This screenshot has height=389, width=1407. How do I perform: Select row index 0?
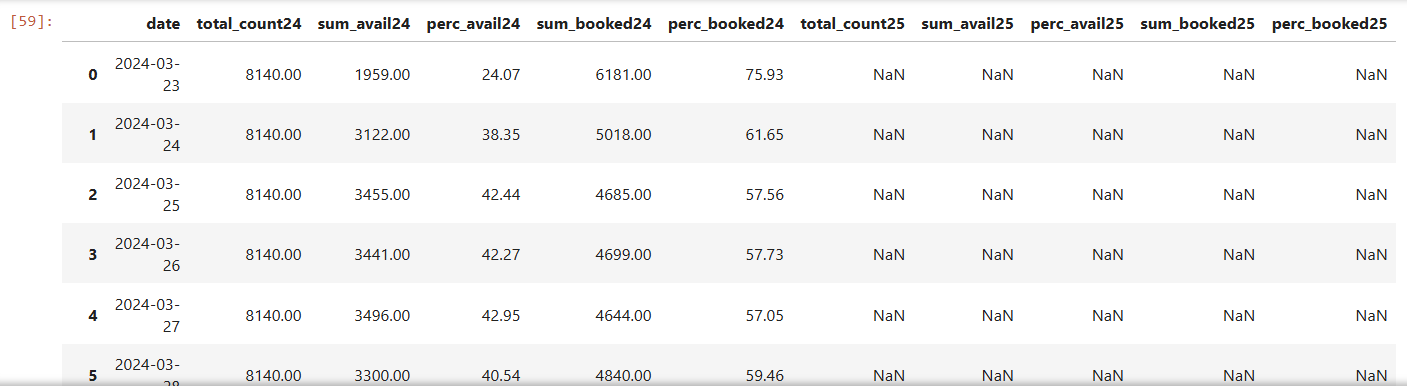coord(93,75)
